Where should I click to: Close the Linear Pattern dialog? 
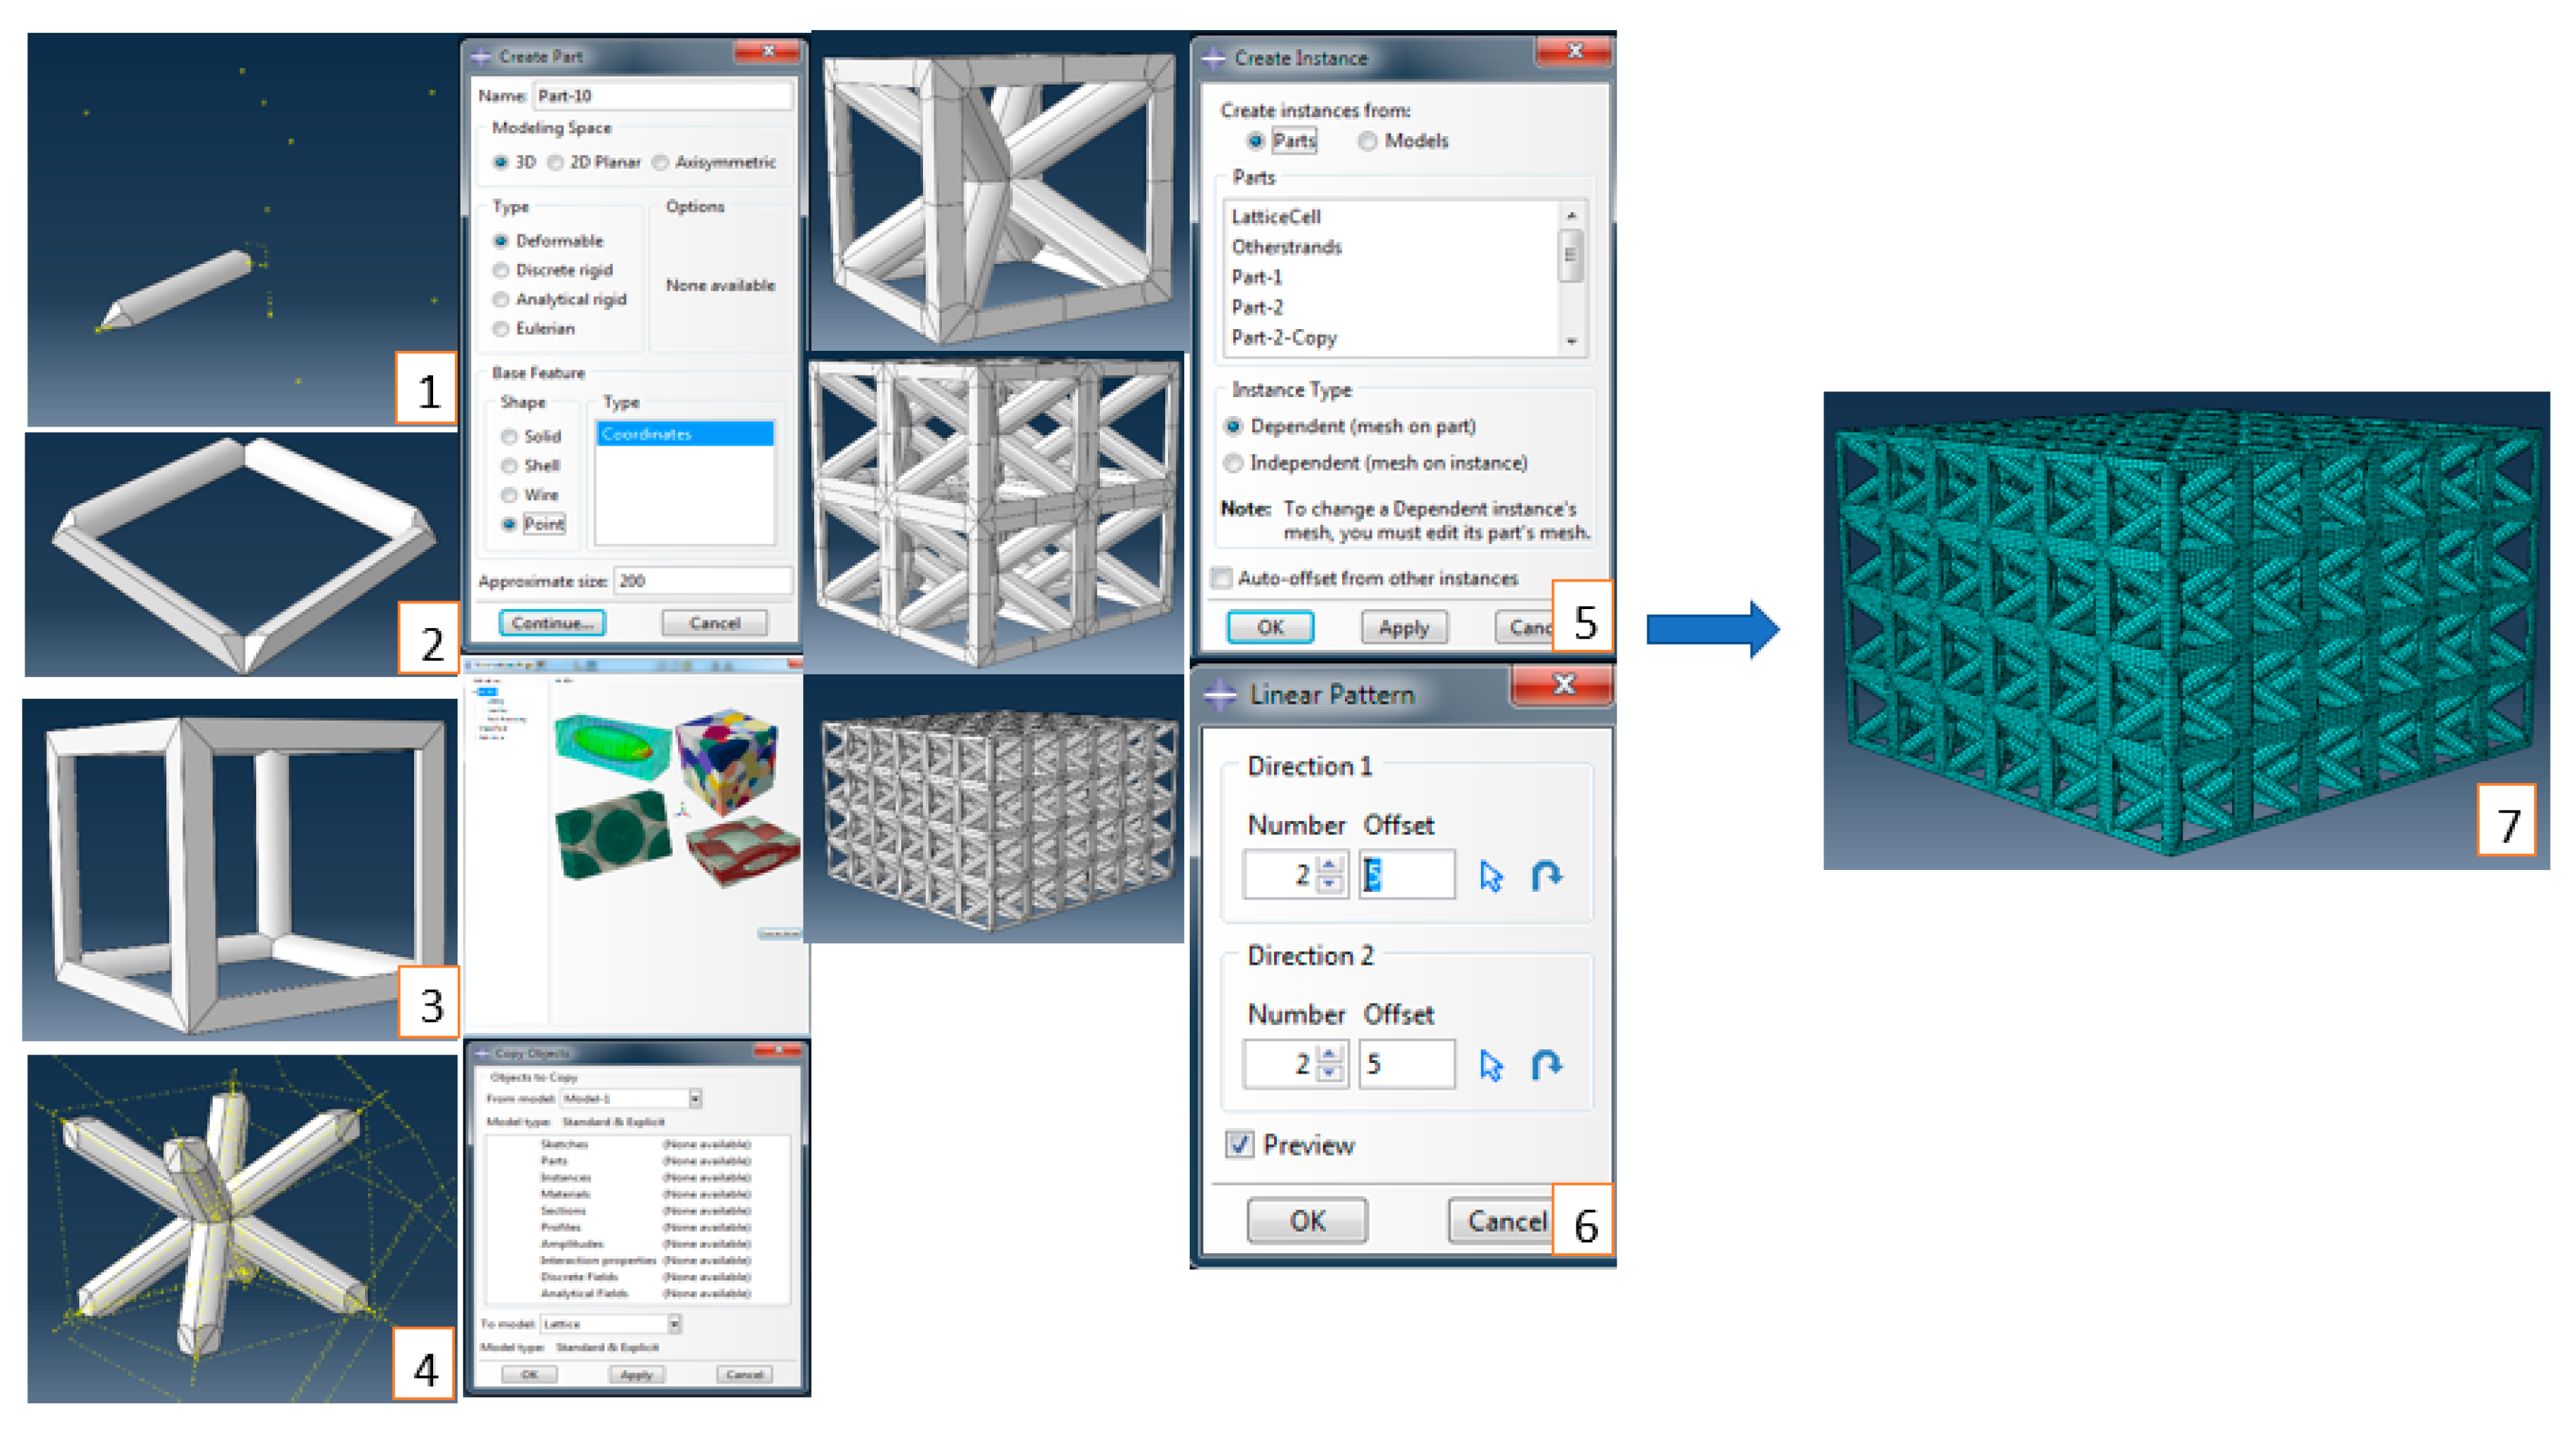[x=1563, y=685]
